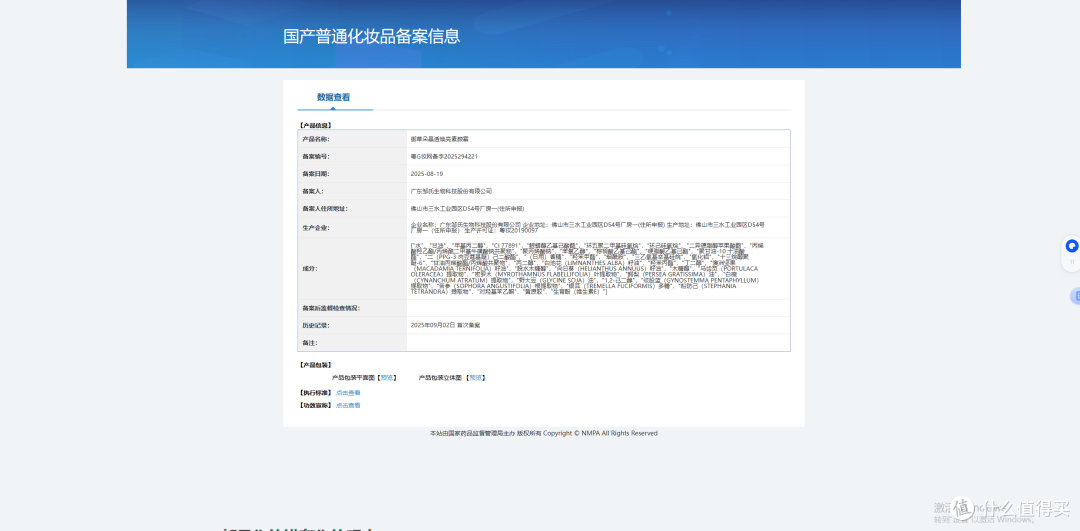The width and height of the screenshot is (1080, 531).
Task: Click the drag-handle dots on floating widget
Action: click(x=1072, y=262)
